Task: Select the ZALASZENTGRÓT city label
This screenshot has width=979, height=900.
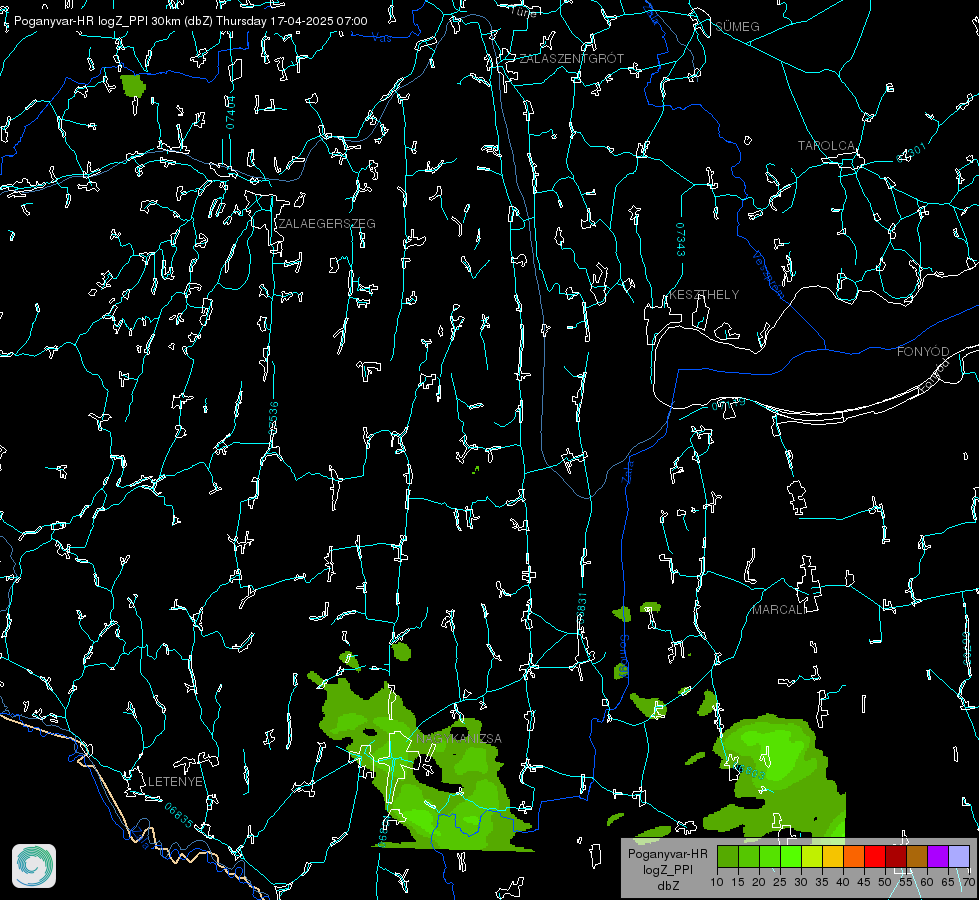Action: (x=571, y=59)
